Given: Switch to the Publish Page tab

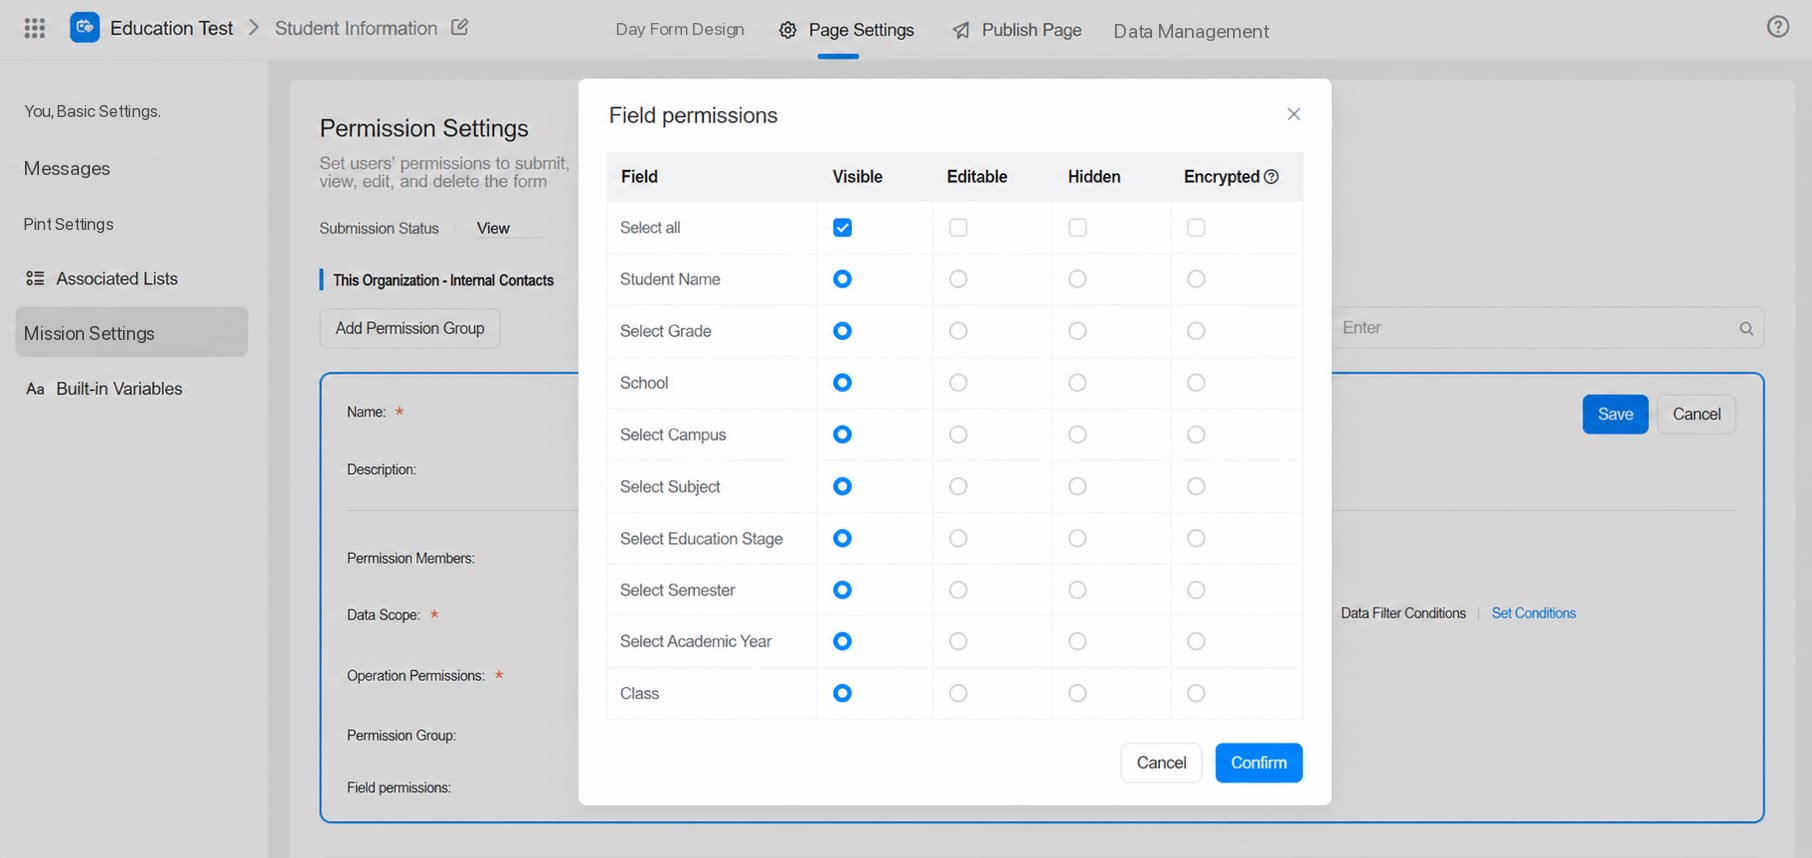Looking at the screenshot, I should click(x=1016, y=30).
